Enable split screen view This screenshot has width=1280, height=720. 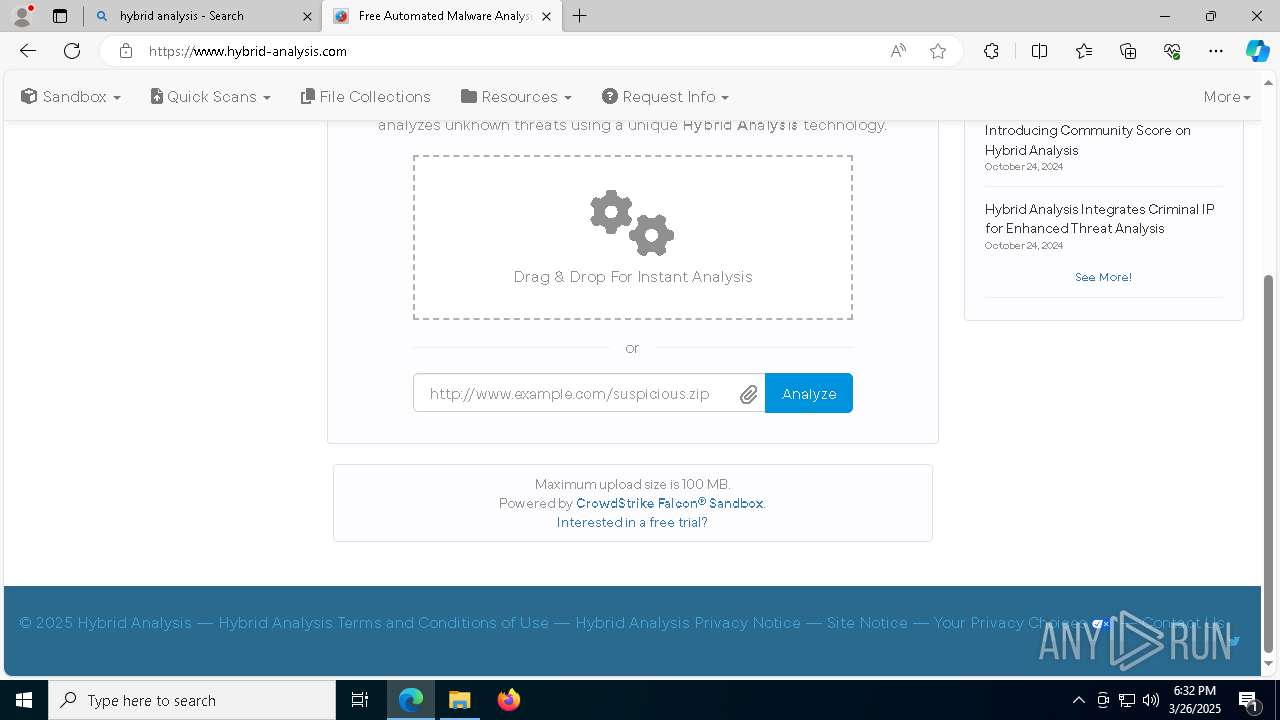(1039, 51)
